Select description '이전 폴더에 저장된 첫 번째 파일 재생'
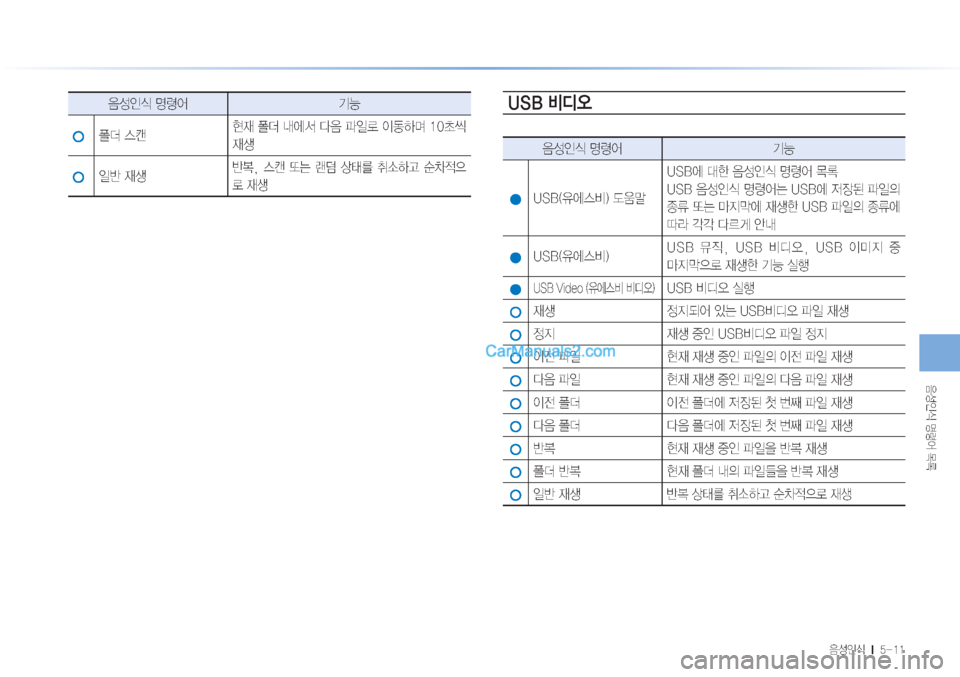 (x=759, y=403)
